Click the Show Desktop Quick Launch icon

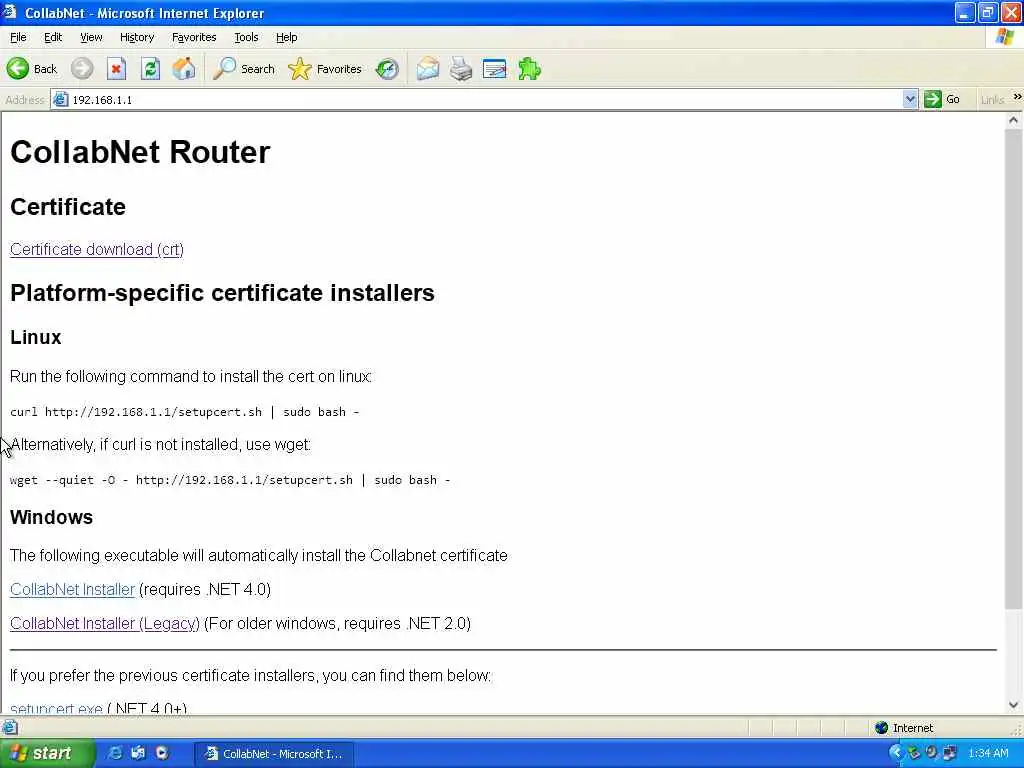[x=138, y=753]
